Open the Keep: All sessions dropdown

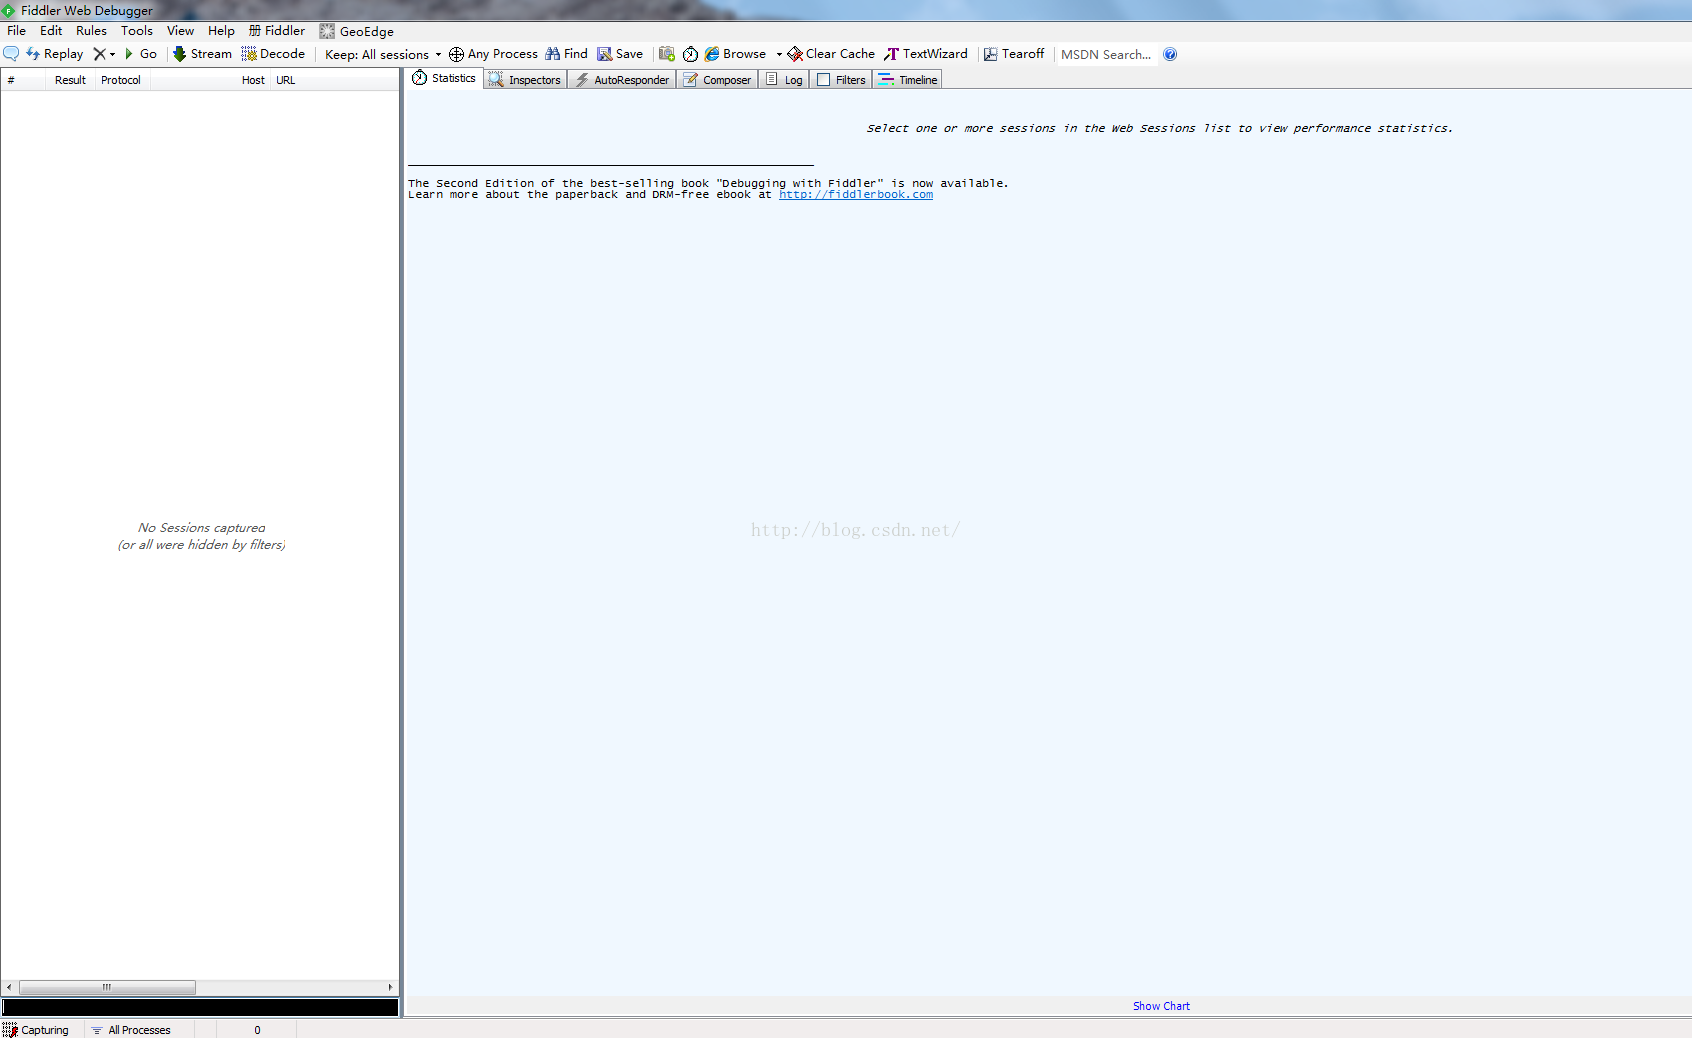(383, 55)
